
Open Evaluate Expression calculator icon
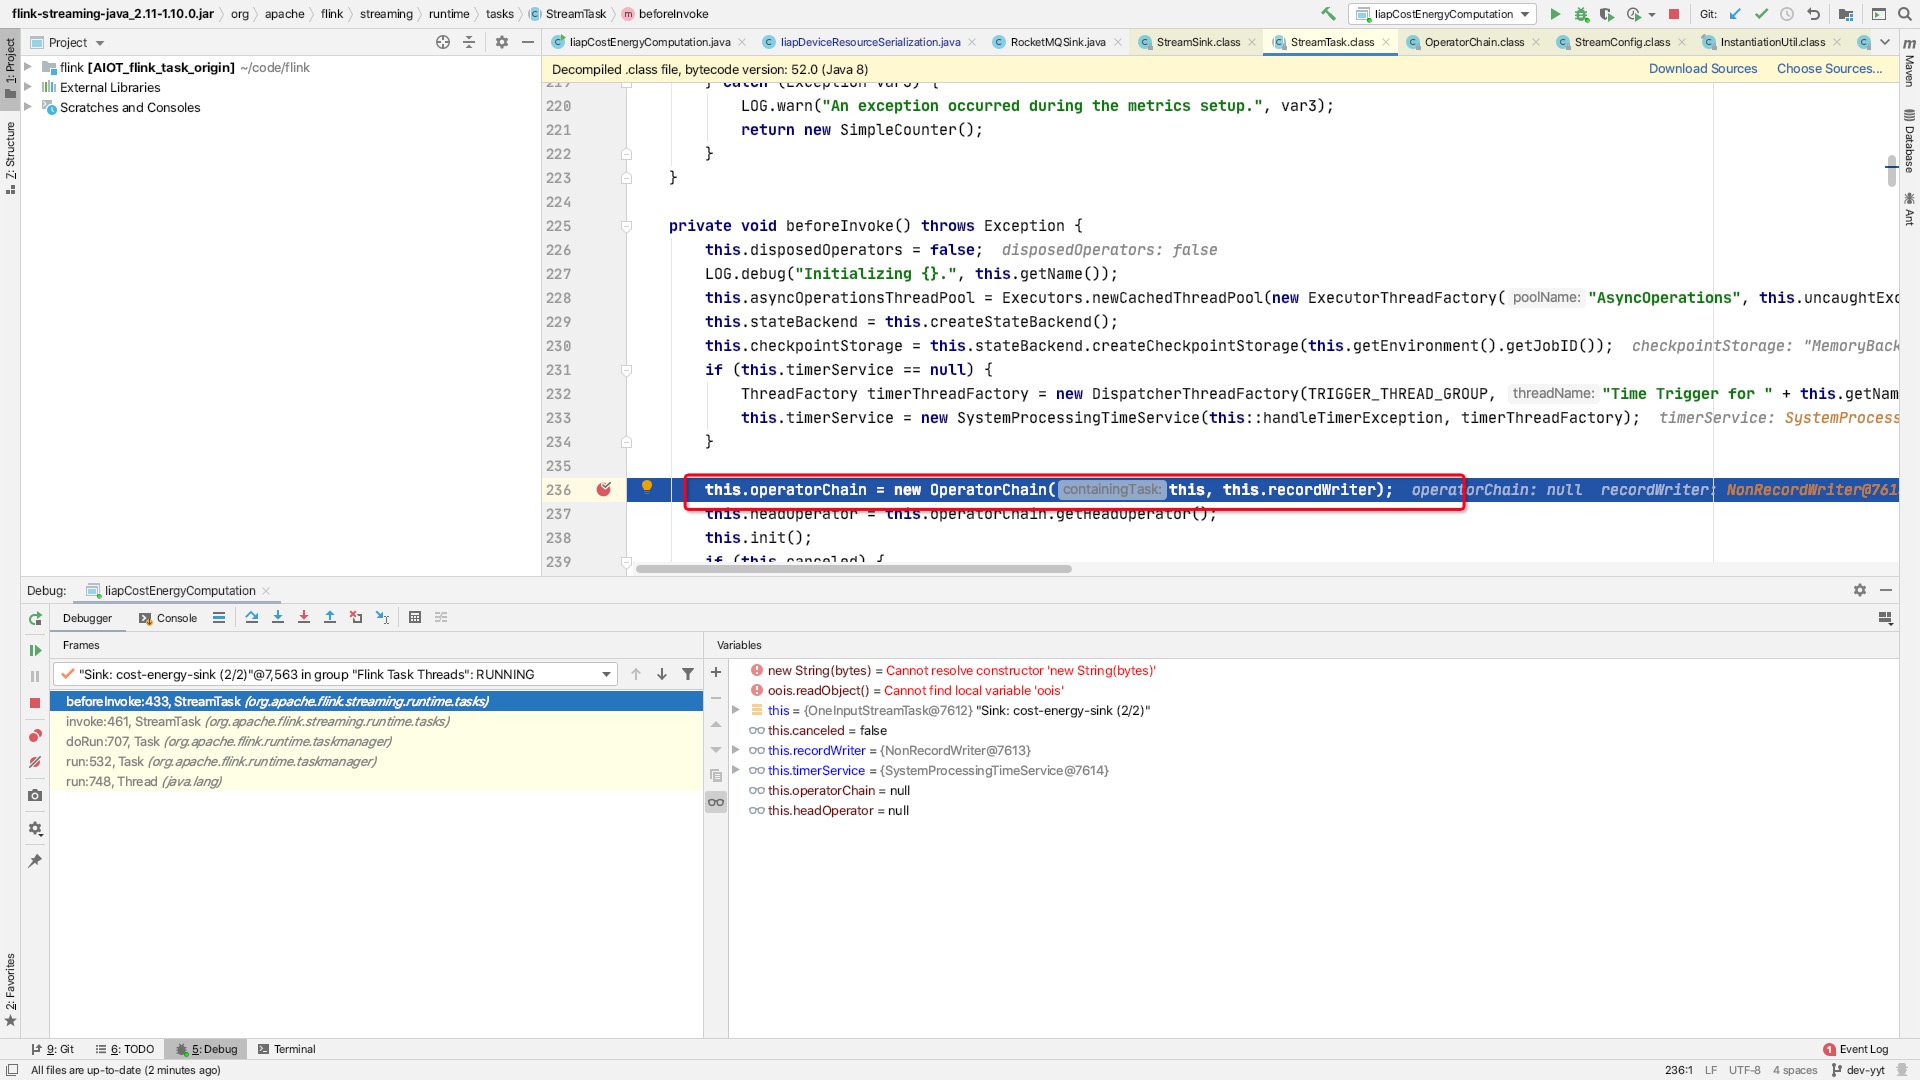[x=415, y=618]
